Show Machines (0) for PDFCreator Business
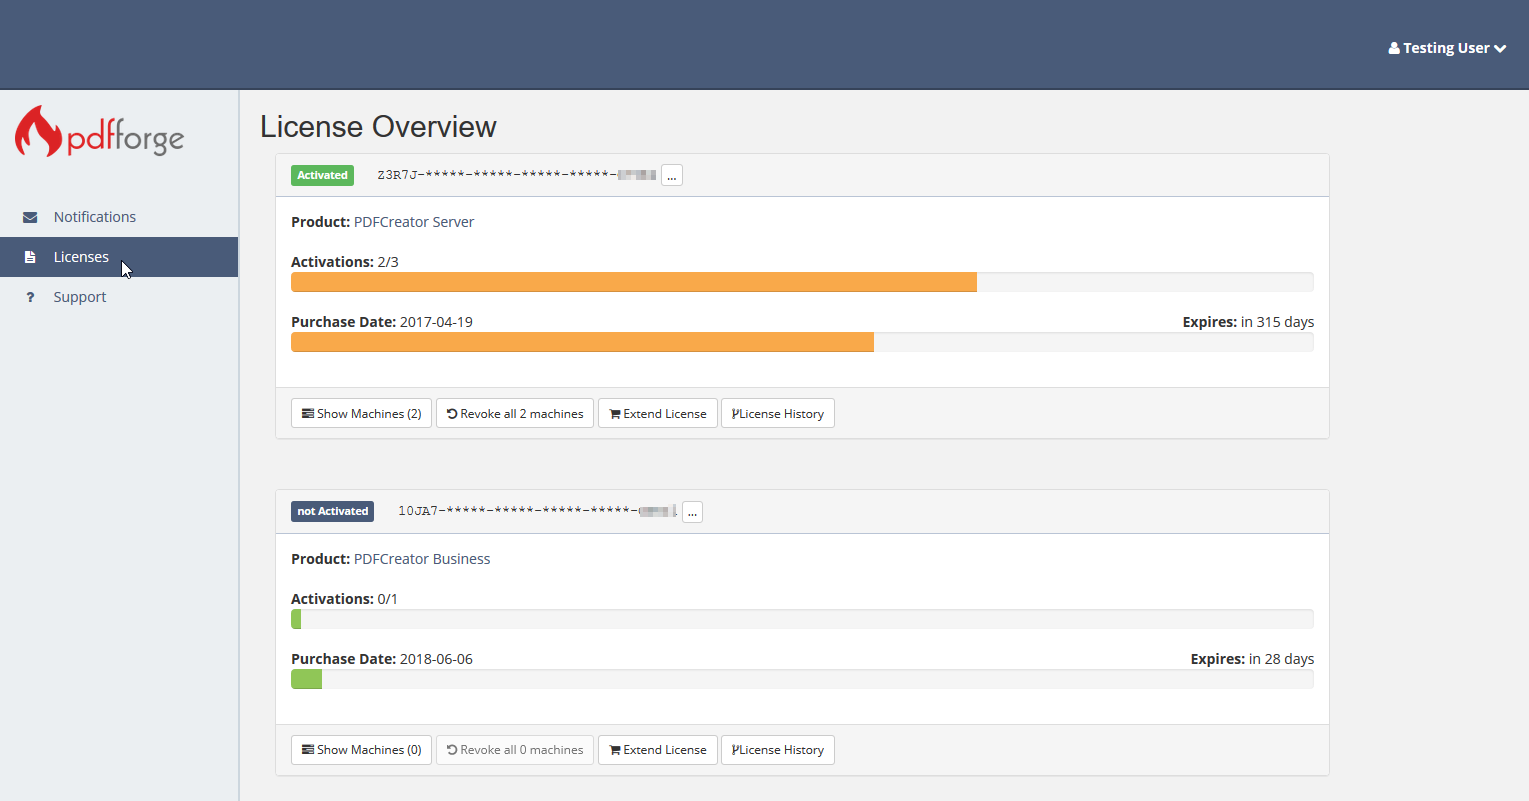 coord(361,750)
